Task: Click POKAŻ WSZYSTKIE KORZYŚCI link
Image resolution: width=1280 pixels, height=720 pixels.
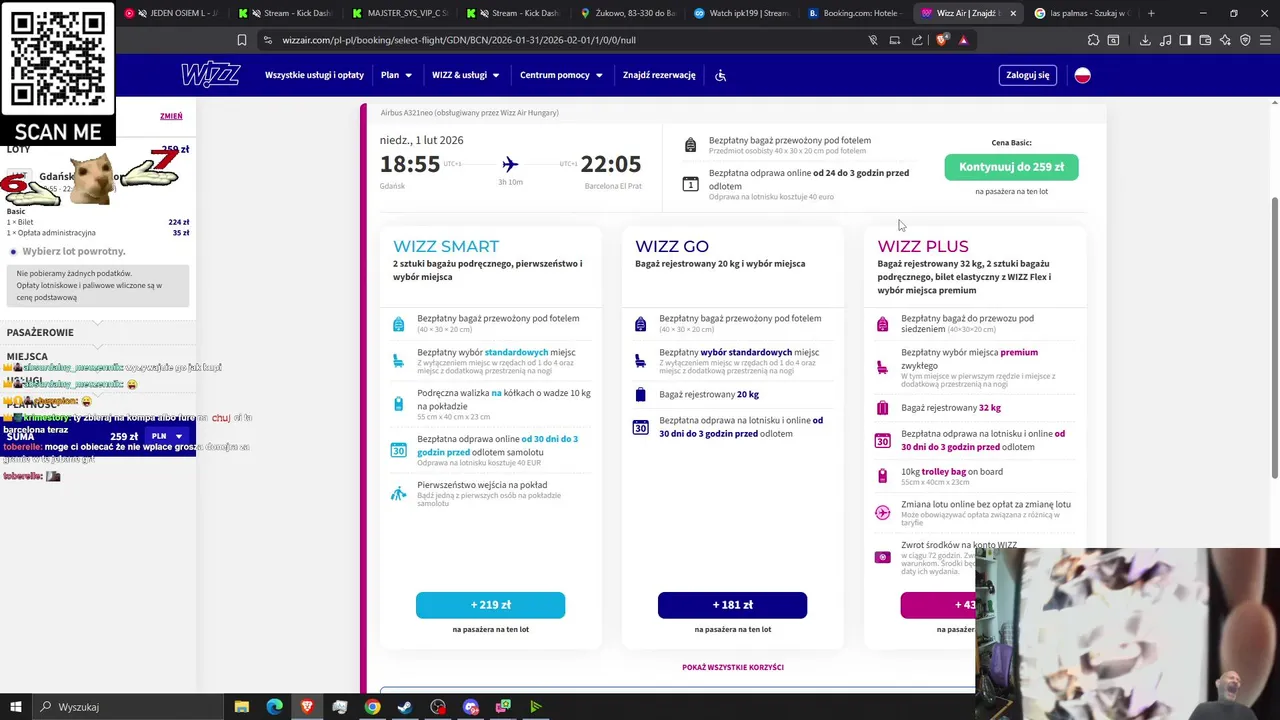Action: pos(733,667)
